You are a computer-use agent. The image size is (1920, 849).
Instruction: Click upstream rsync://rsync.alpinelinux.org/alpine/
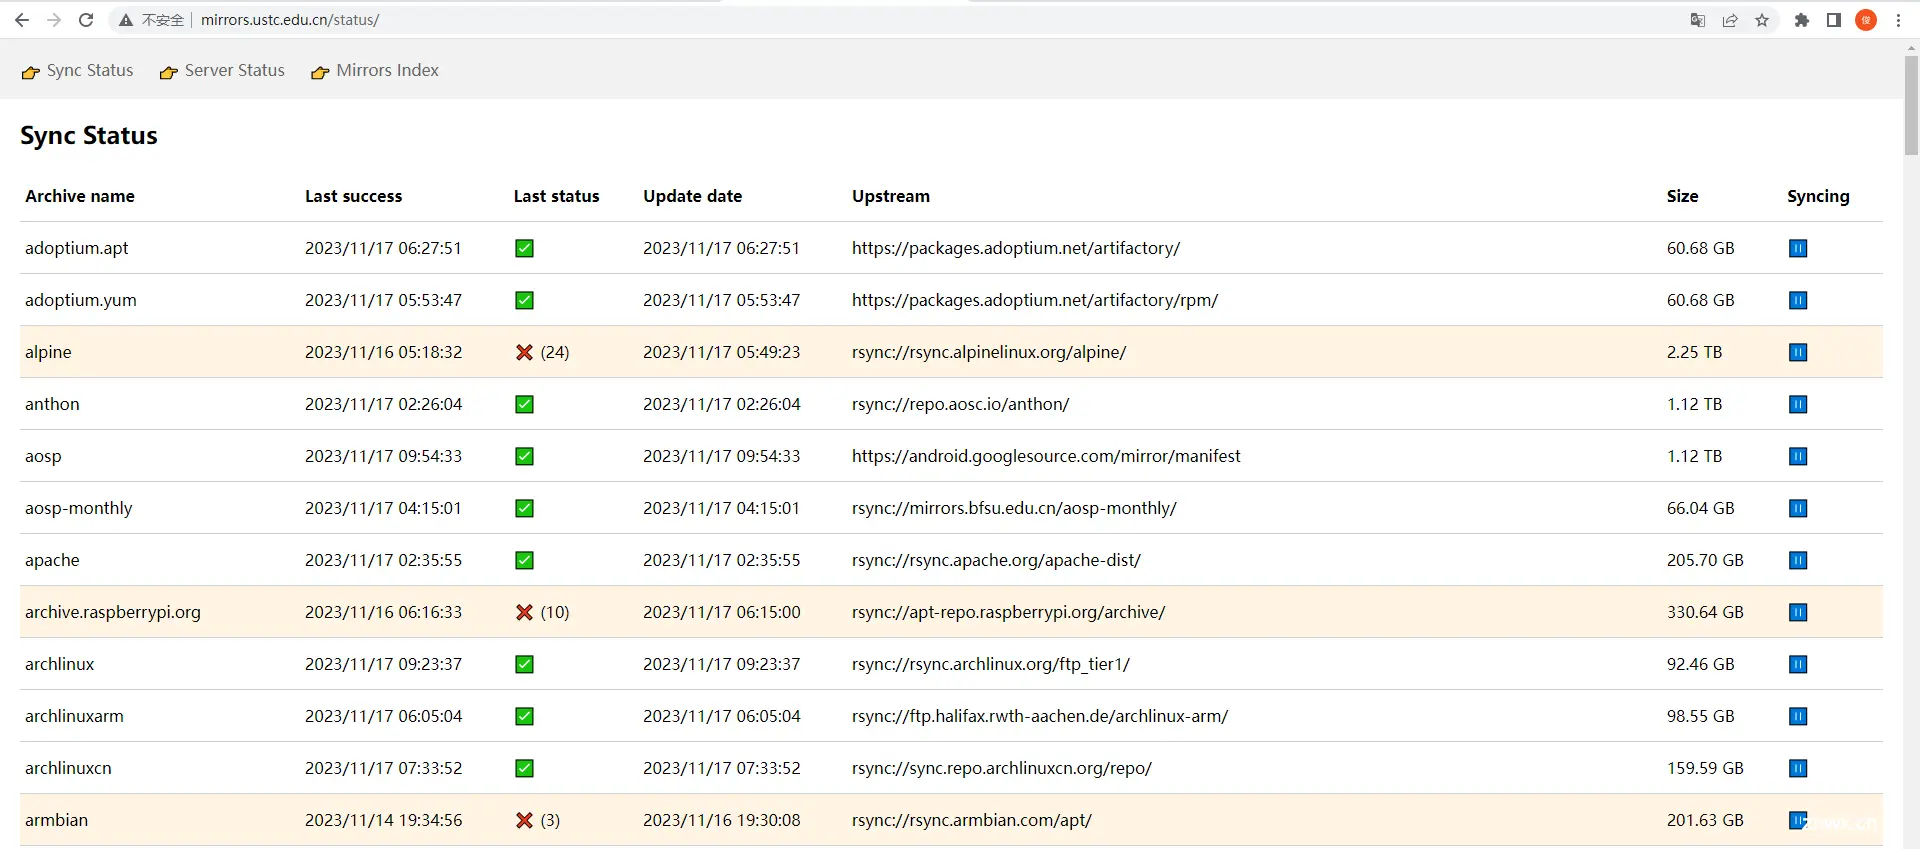pos(989,352)
